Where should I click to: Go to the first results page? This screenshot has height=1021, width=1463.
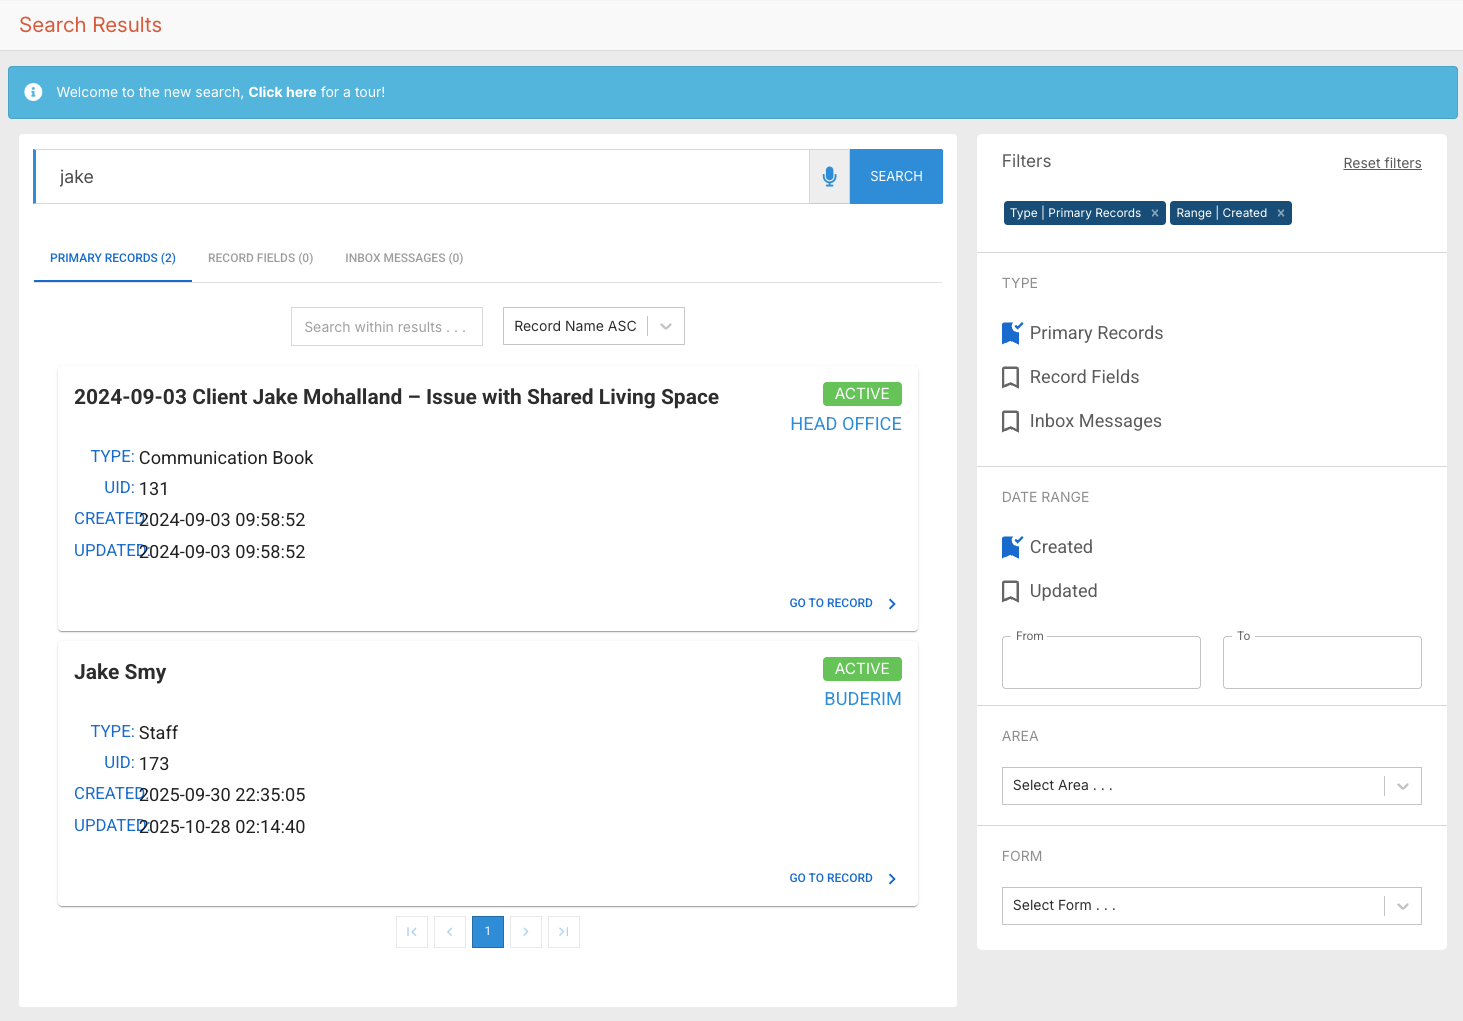click(412, 932)
